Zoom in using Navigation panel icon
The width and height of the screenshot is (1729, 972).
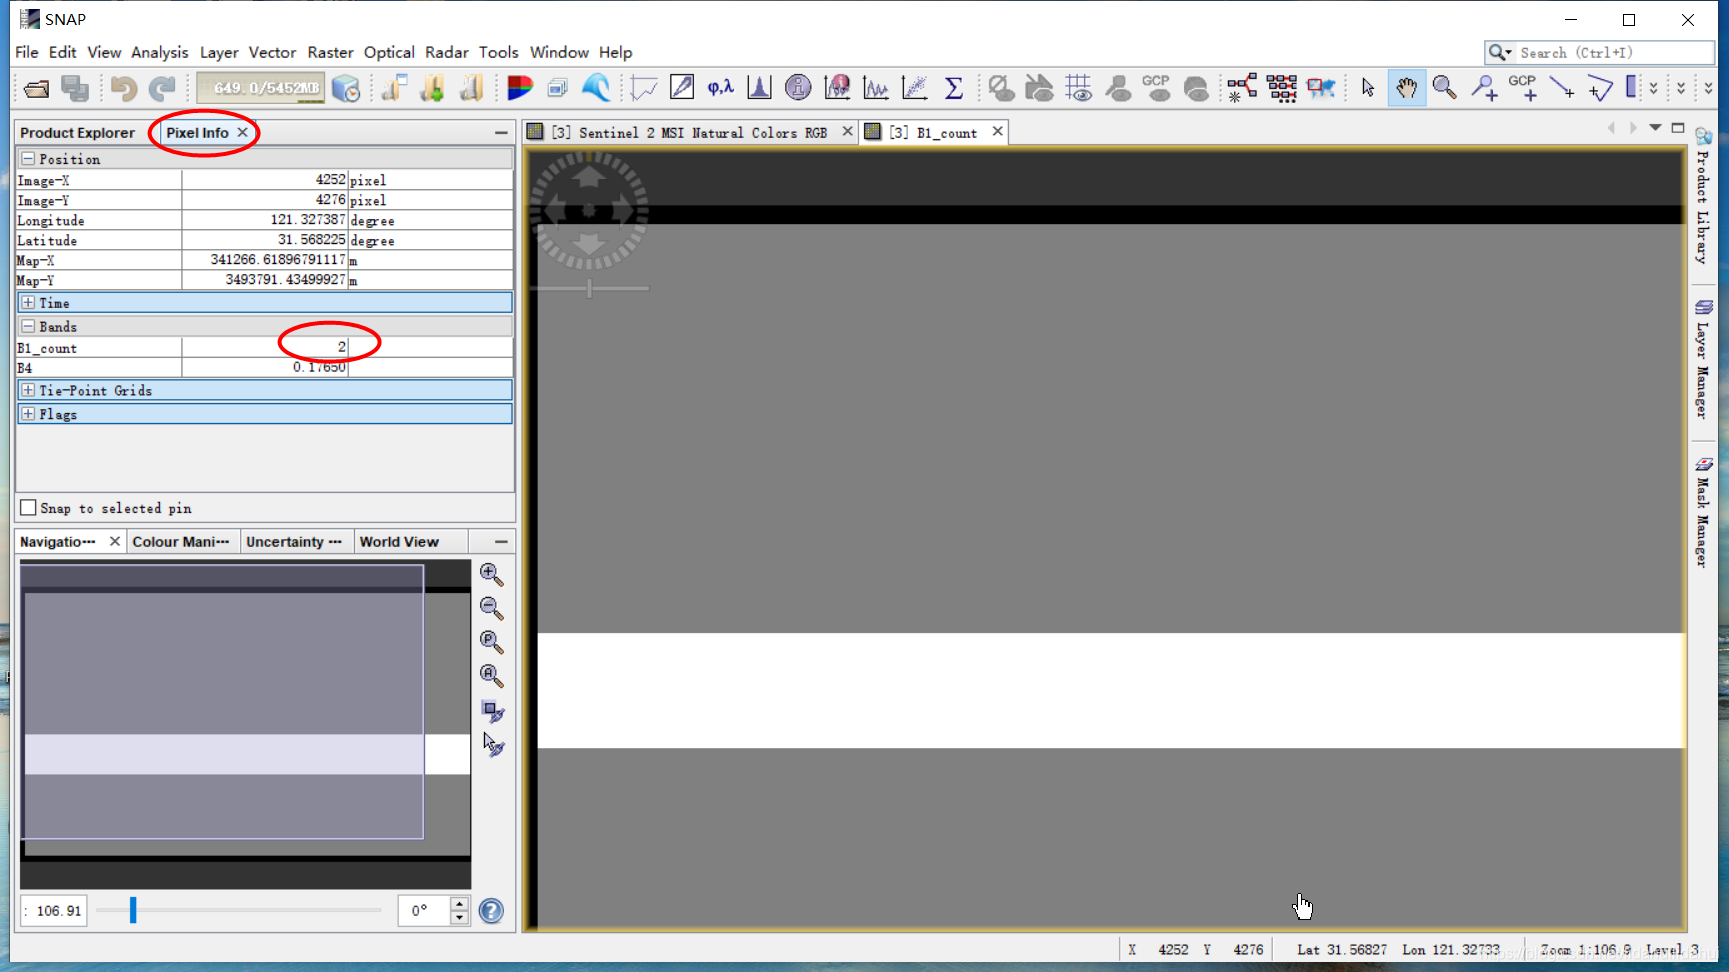click(x=491, y=574)
